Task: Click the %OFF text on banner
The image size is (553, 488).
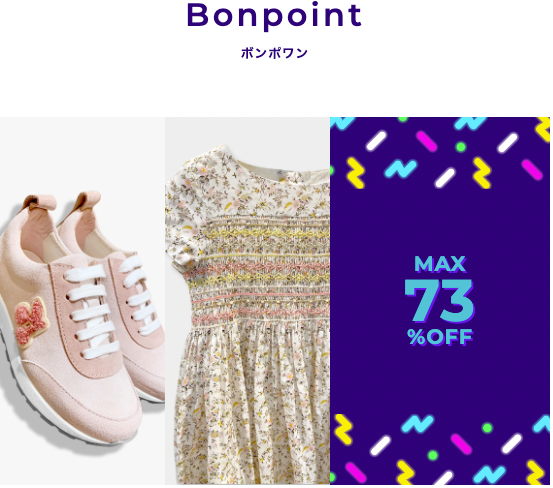Action: pos(440,337)
